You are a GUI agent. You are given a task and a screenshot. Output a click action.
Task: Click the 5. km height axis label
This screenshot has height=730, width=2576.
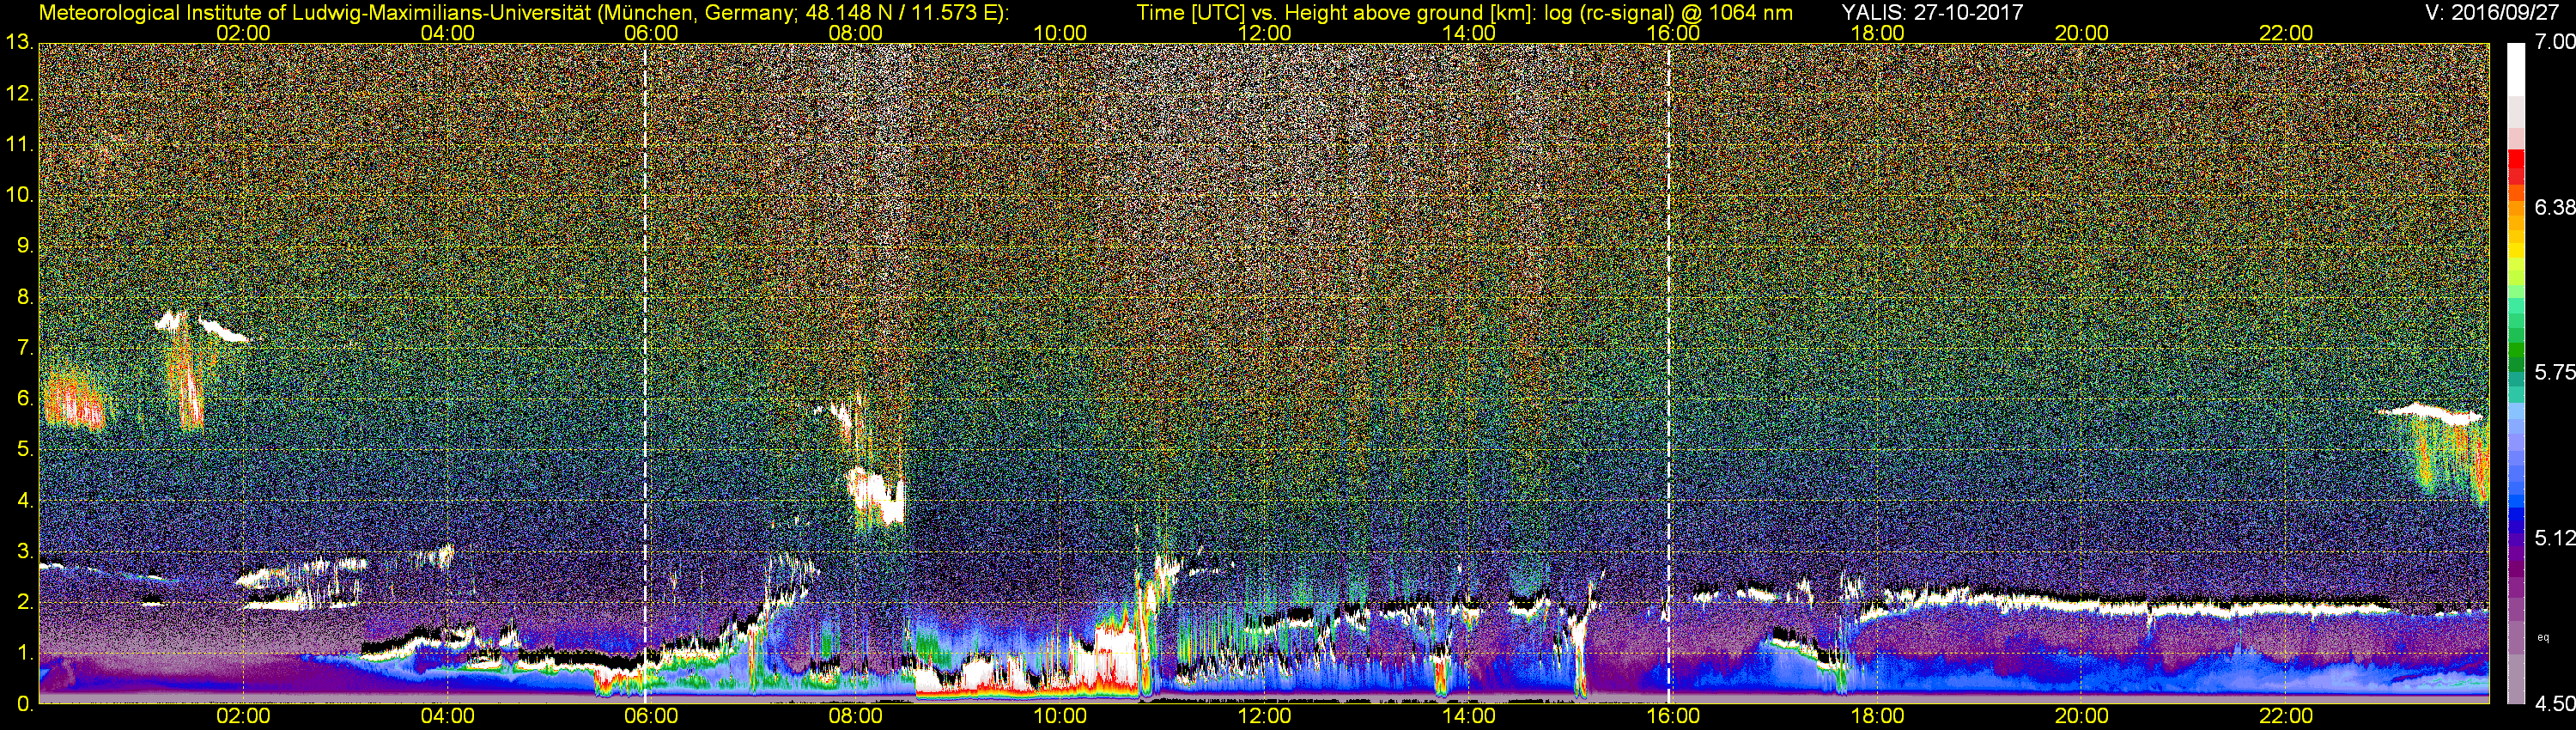(x=25, y=450)
